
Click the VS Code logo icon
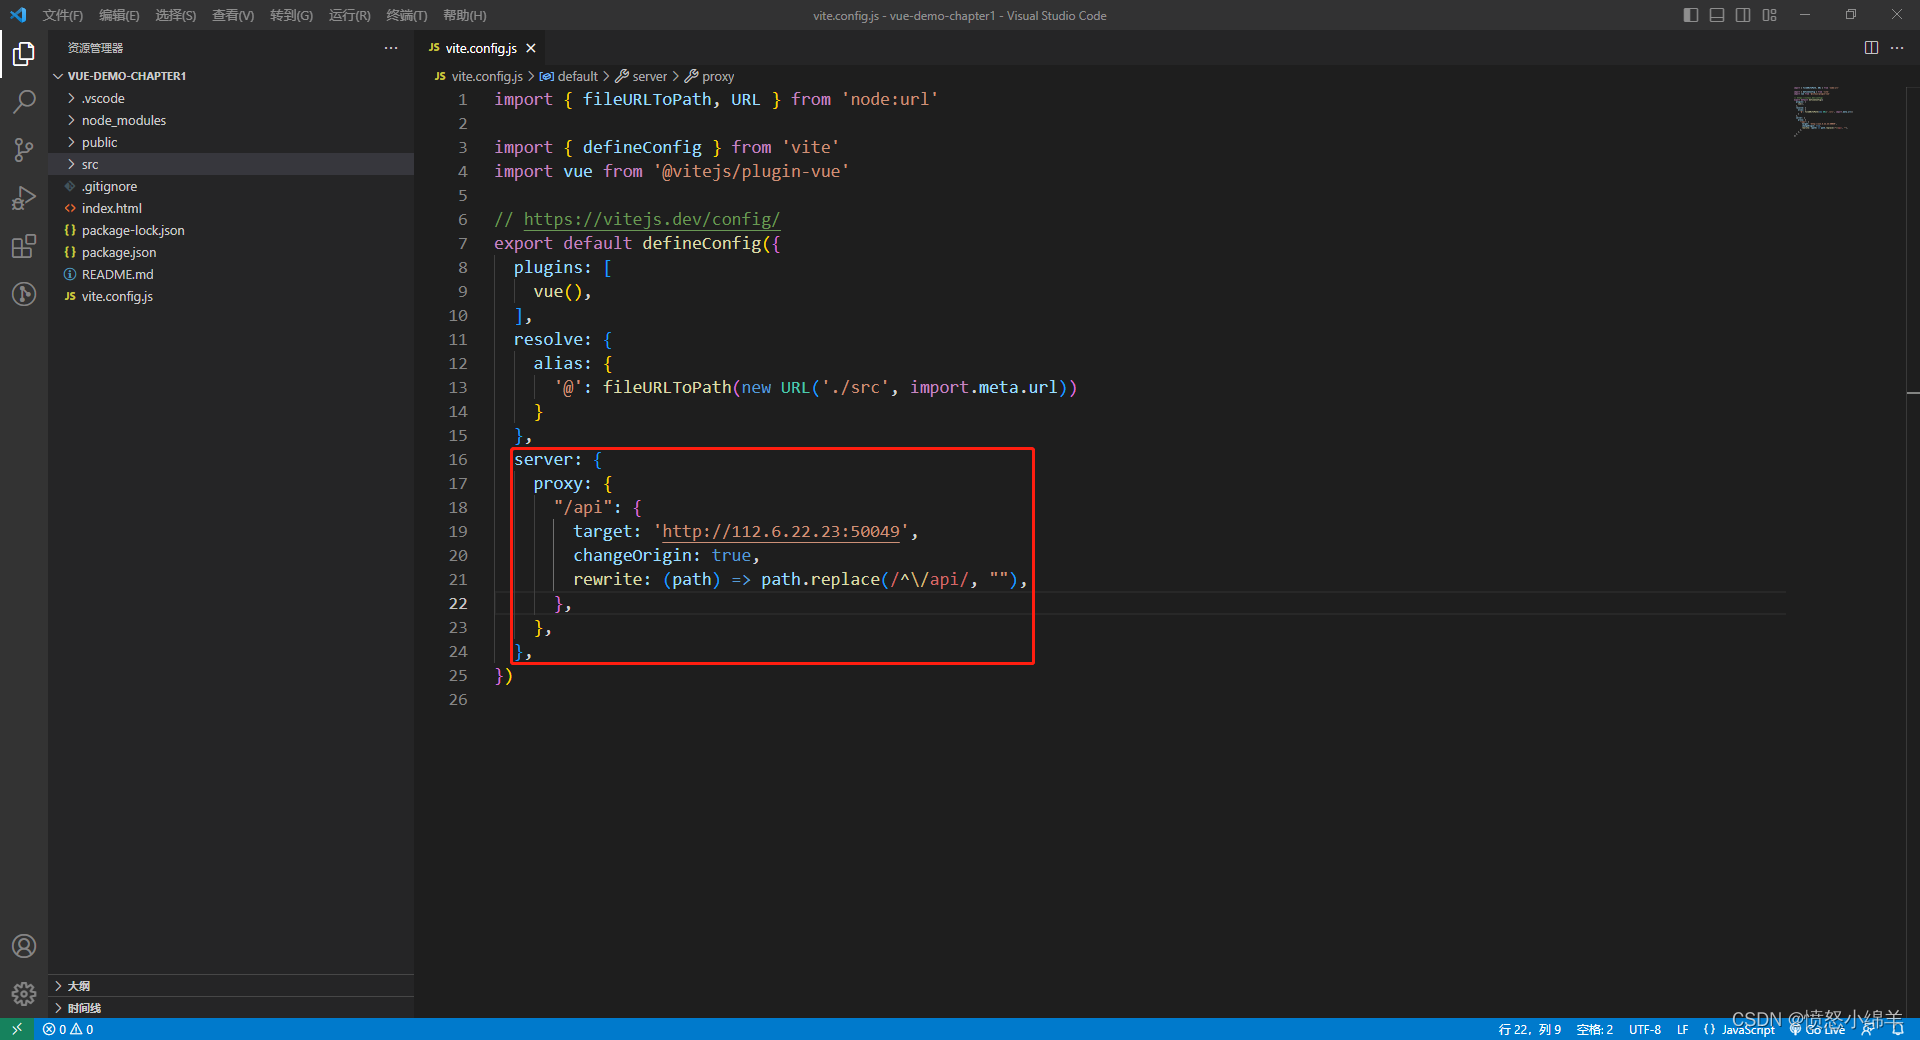pyautogui.click(x=18, y=15)
